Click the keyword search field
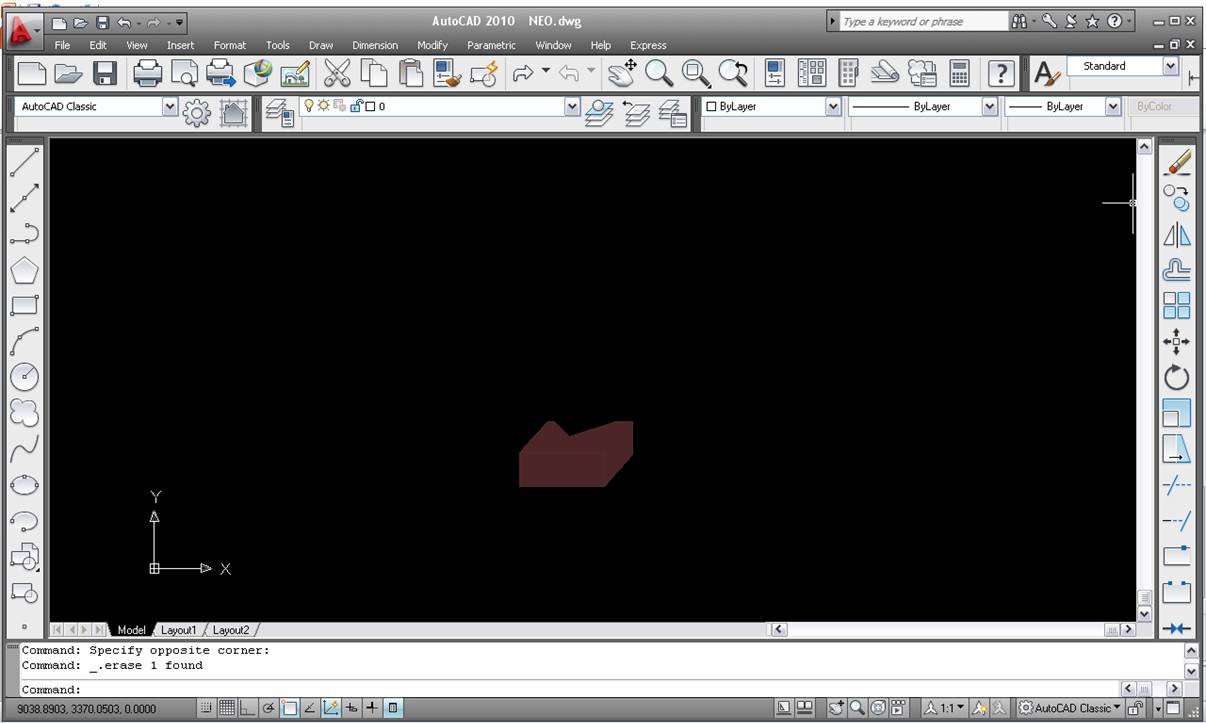1206x723 pixels. point(924,21)
